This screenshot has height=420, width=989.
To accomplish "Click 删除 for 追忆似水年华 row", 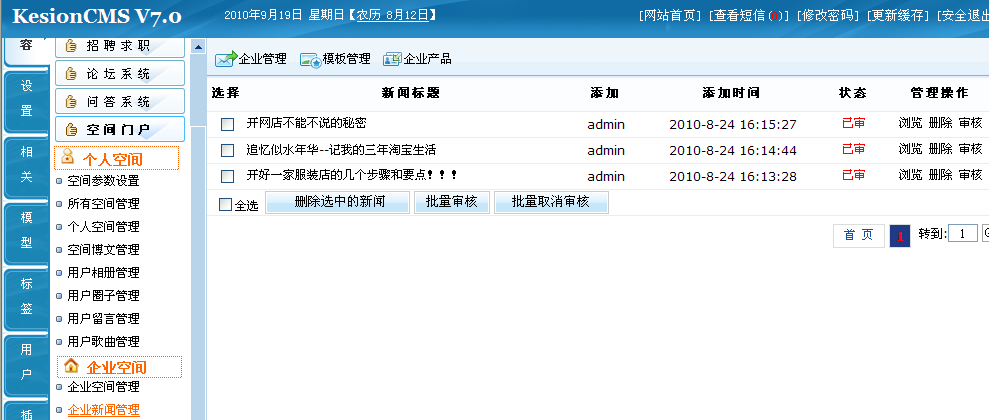I will coord(940,148).
